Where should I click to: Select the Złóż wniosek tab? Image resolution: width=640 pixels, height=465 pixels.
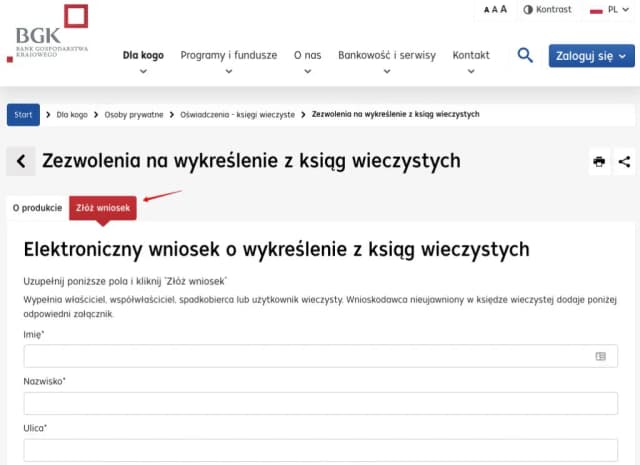(x=103, y=208)
